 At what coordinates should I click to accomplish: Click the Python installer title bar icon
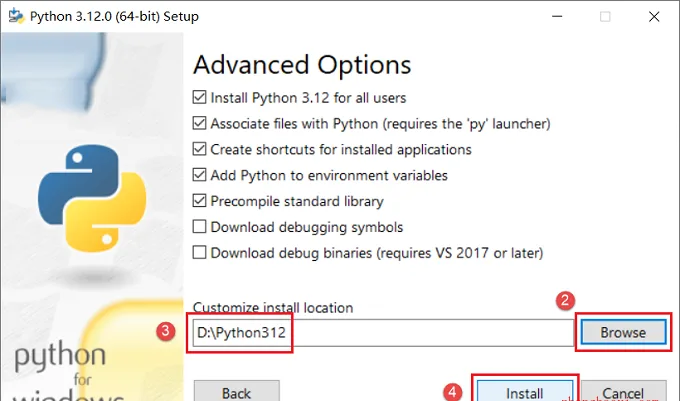16,16
